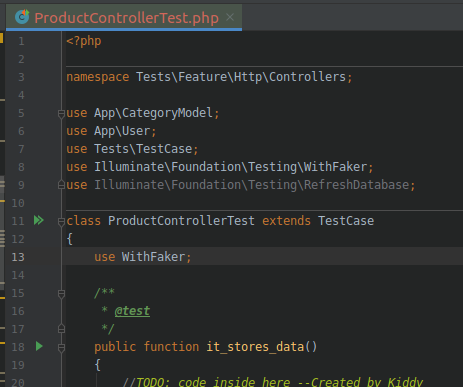463x387 pixels.
Task: Click unused RefreshDatabase import text
Action: click(x=252, y=185)
